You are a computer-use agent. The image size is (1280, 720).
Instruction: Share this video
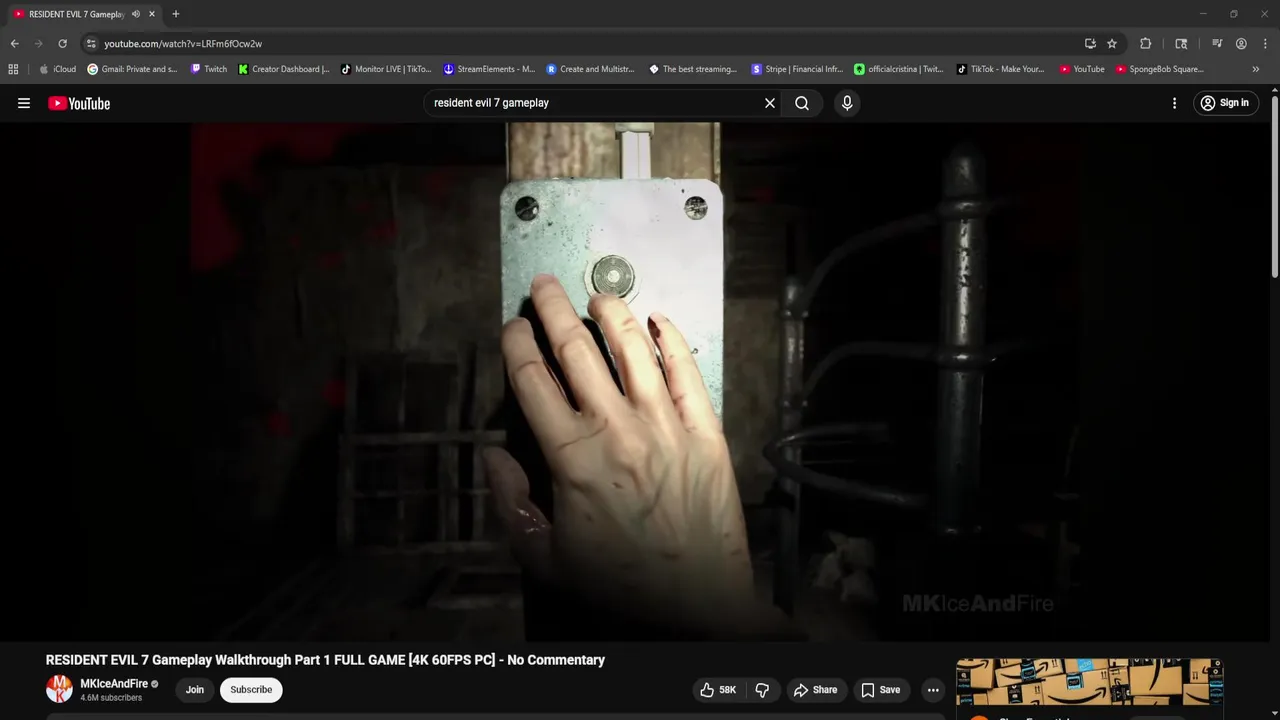point(815,690)
